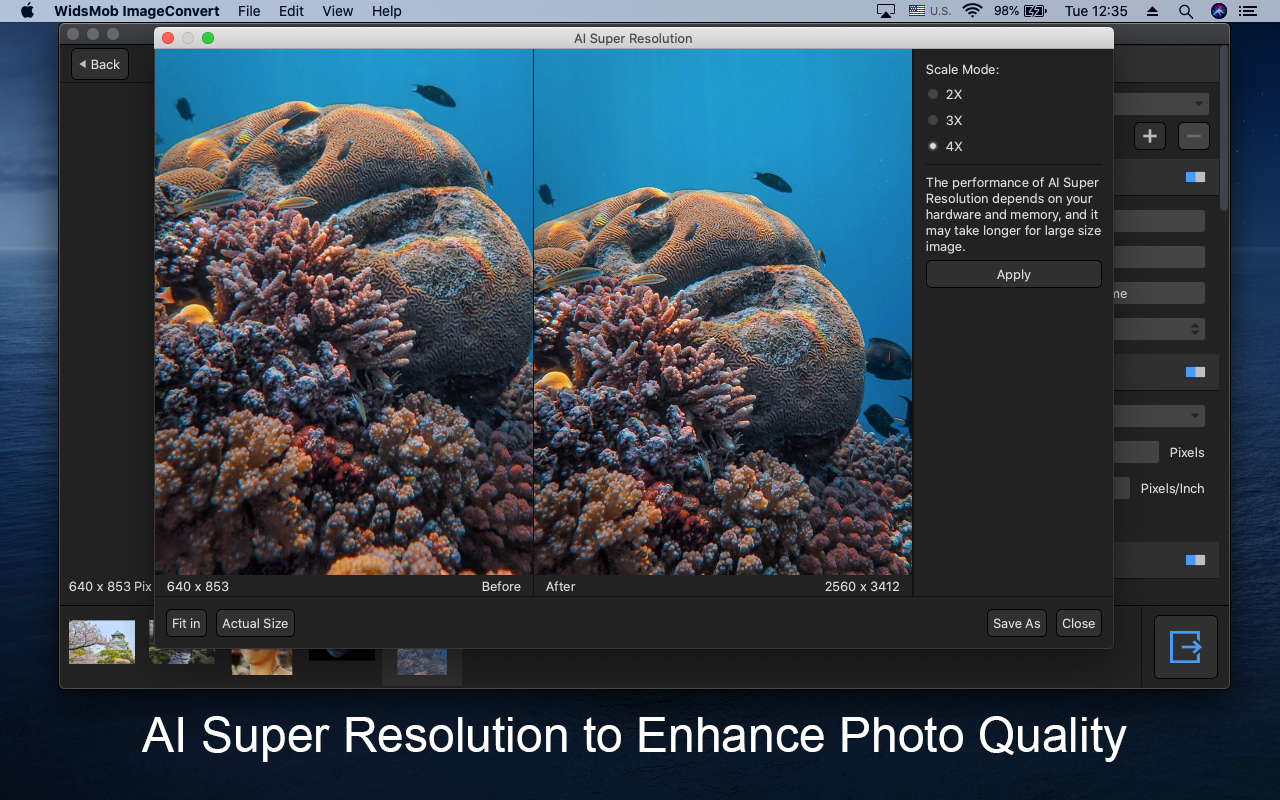Open the Notification Center list icon
Screen dimensions: 1280x800
click(x=1247, y=11)
